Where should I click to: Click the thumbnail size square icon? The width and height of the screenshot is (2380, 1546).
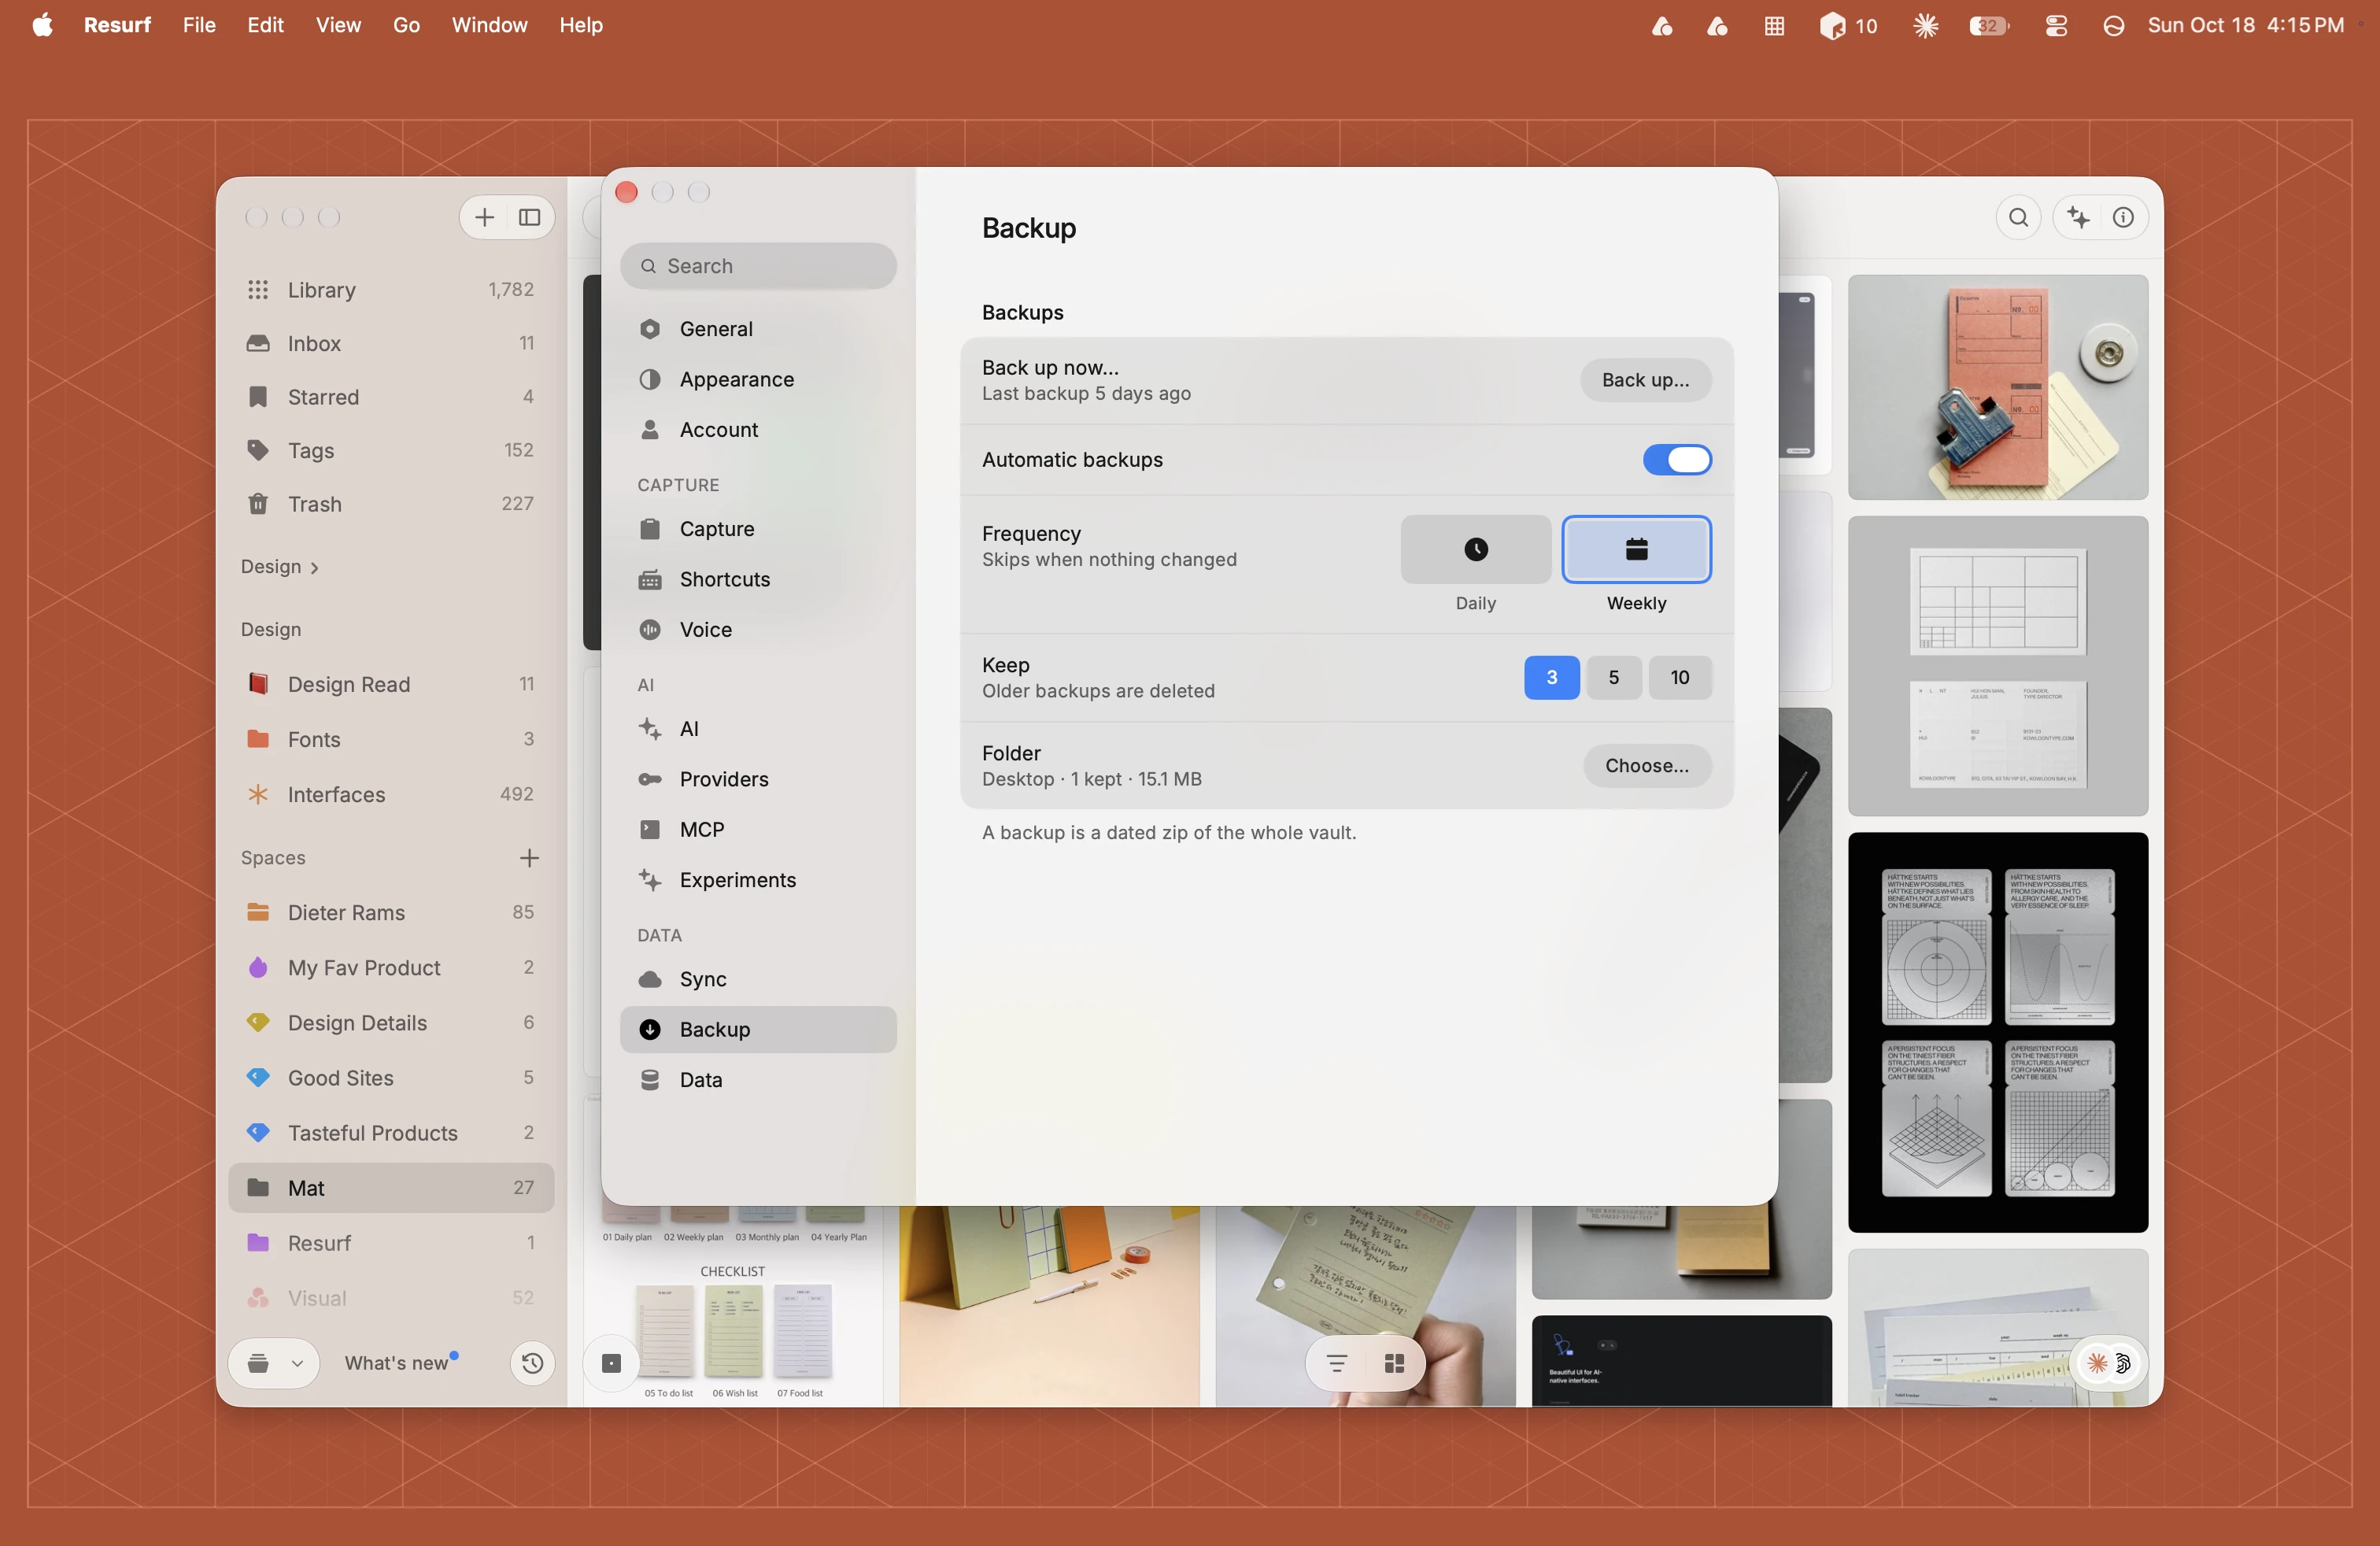[x=611, y=1363]
